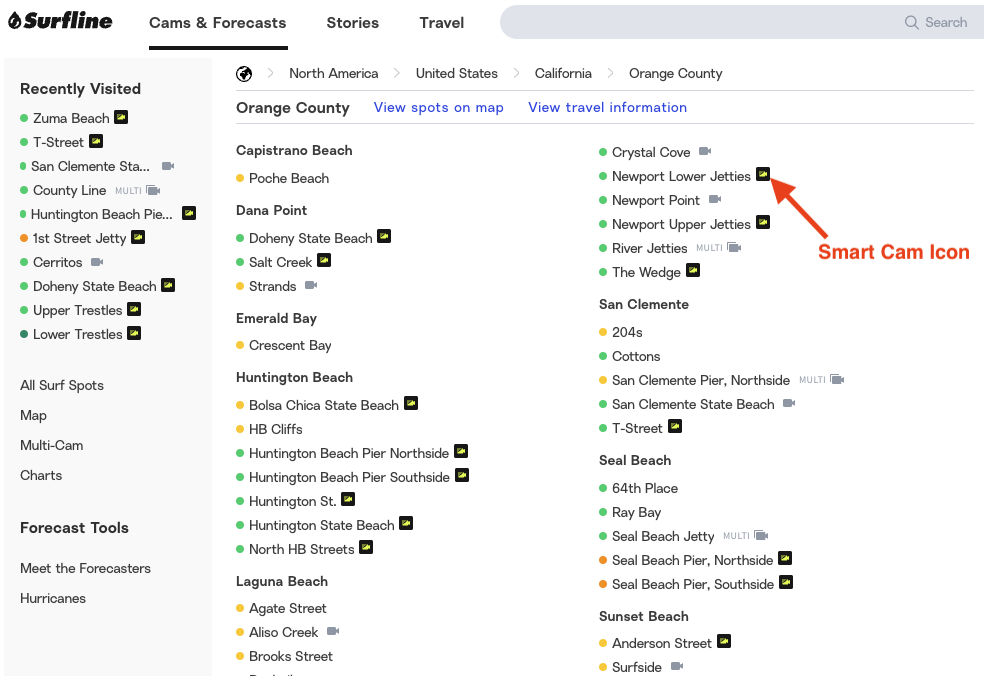The width and height of the screenshot is (984, 681).
Task: Click Bolsa Chica State Beach smart cam icon
Action: click(411, 403)
